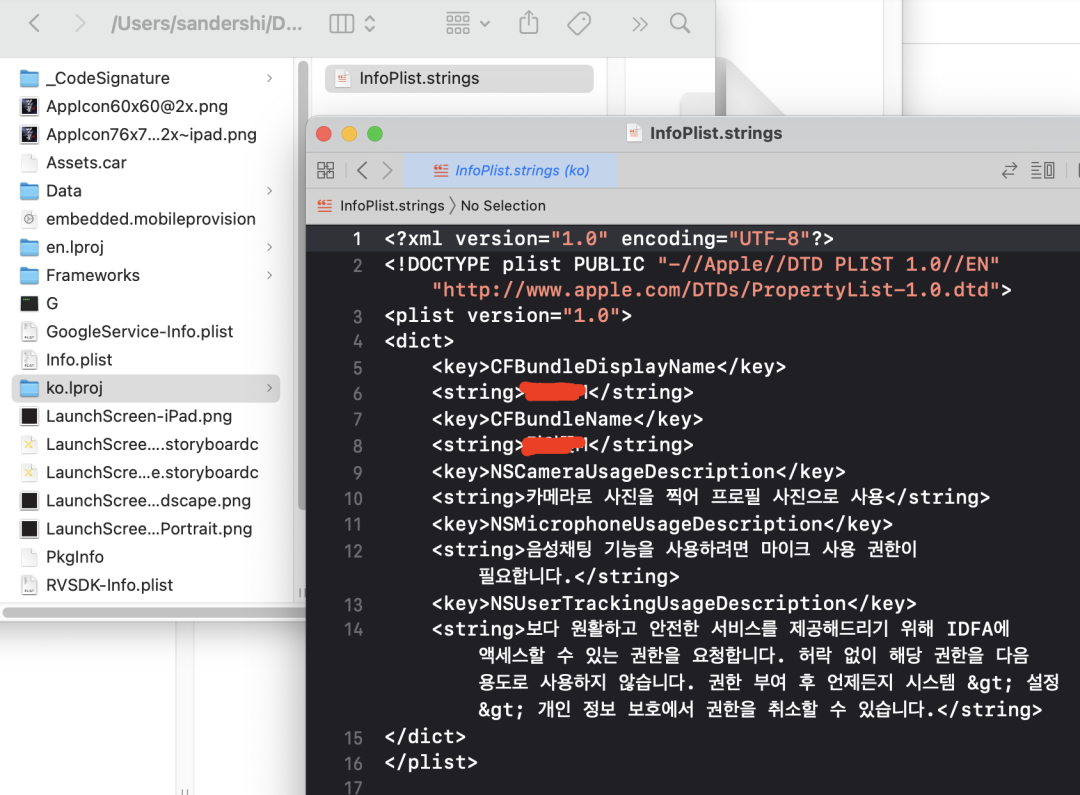
Task: Click No Selection in the jump bar
Action: (x=503, y=205)
